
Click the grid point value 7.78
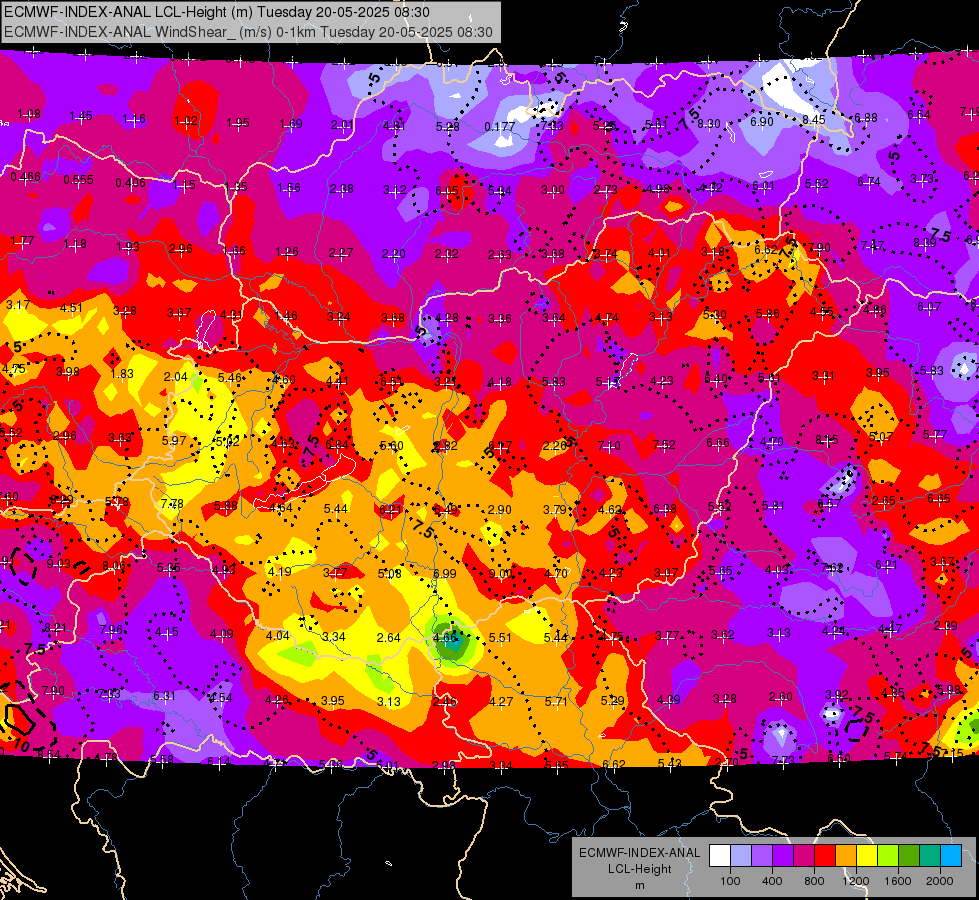pyautogui.click(x=172, y=503)
